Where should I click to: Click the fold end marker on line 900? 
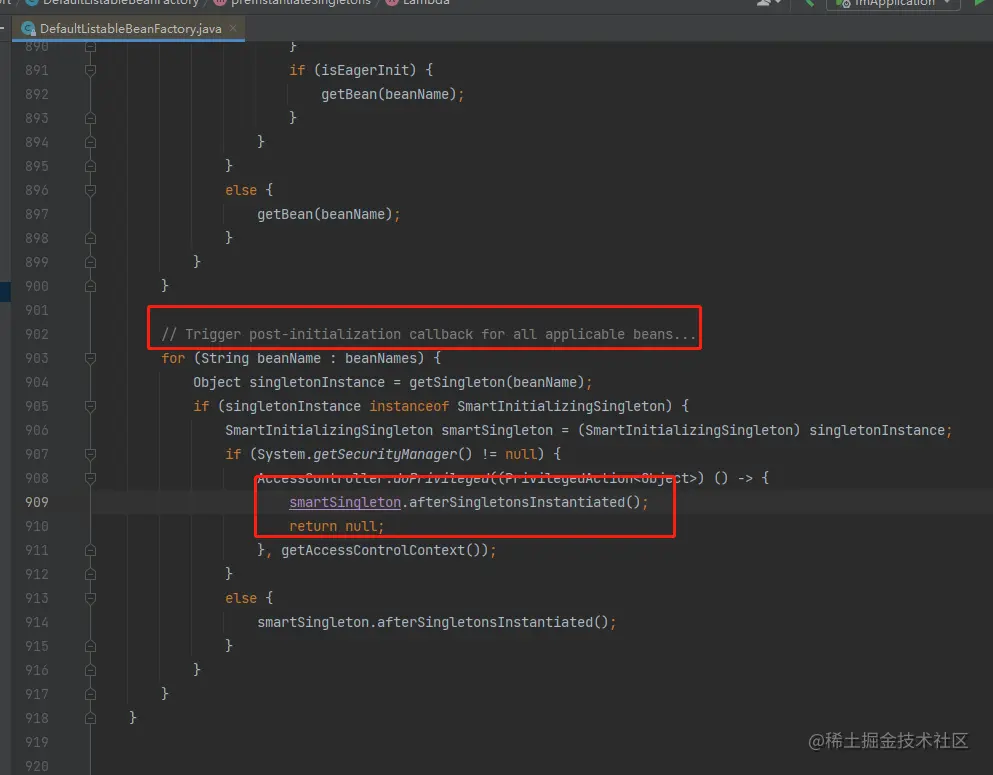[91, 286]
